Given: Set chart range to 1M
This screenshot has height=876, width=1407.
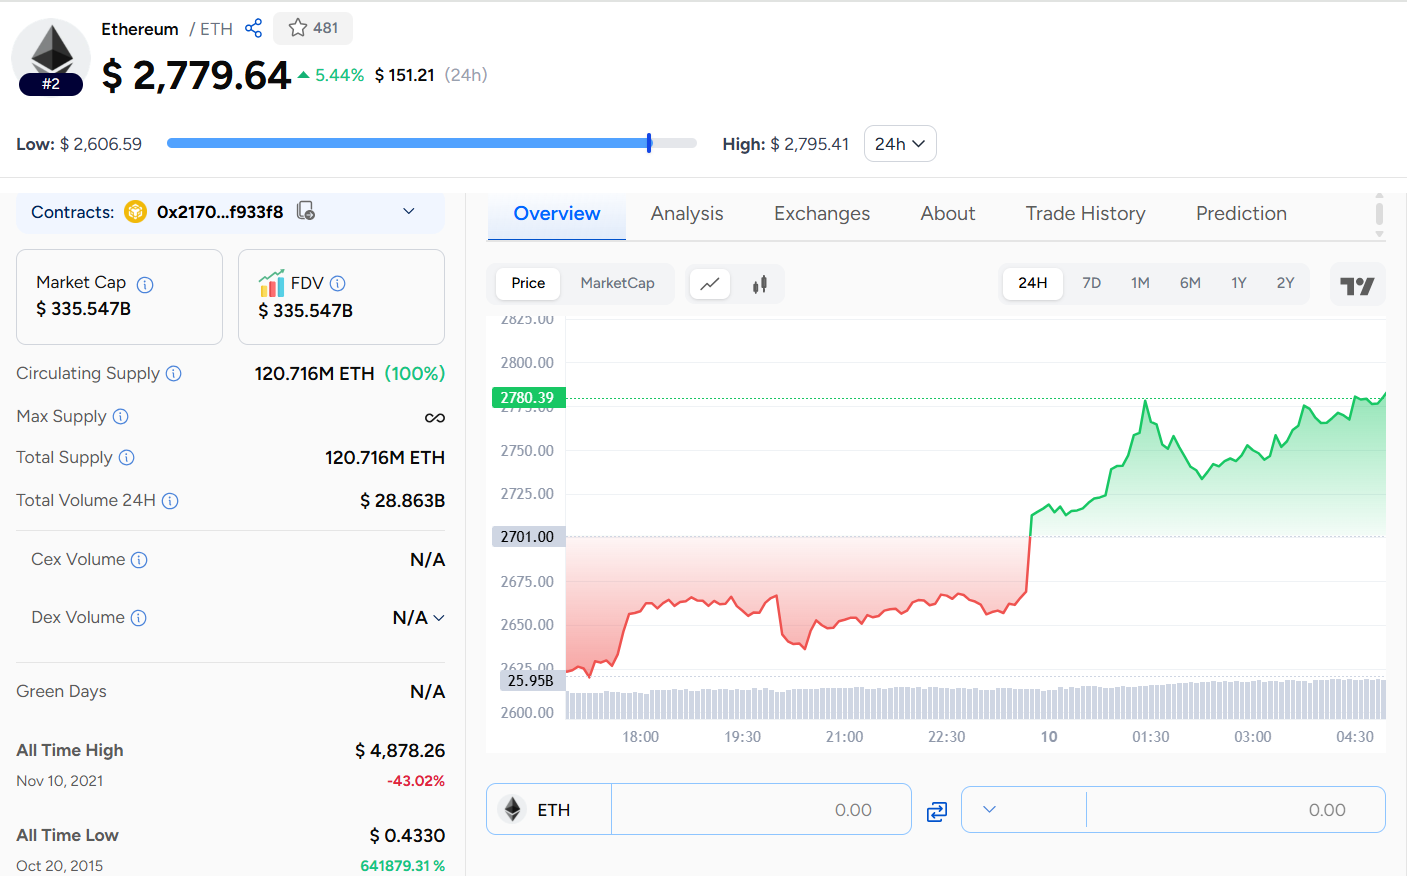Looking at the screenshot, I should [1140, 283].
